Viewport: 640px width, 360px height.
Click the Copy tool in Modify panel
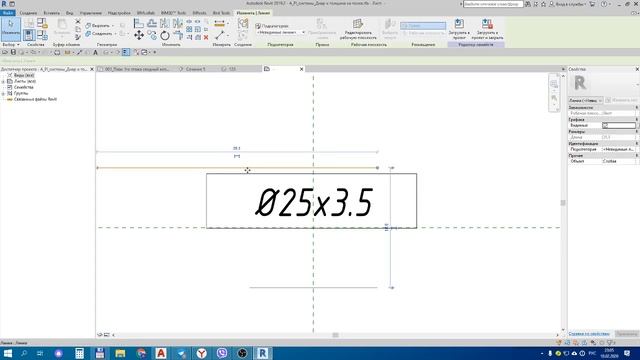click(152, 36)
